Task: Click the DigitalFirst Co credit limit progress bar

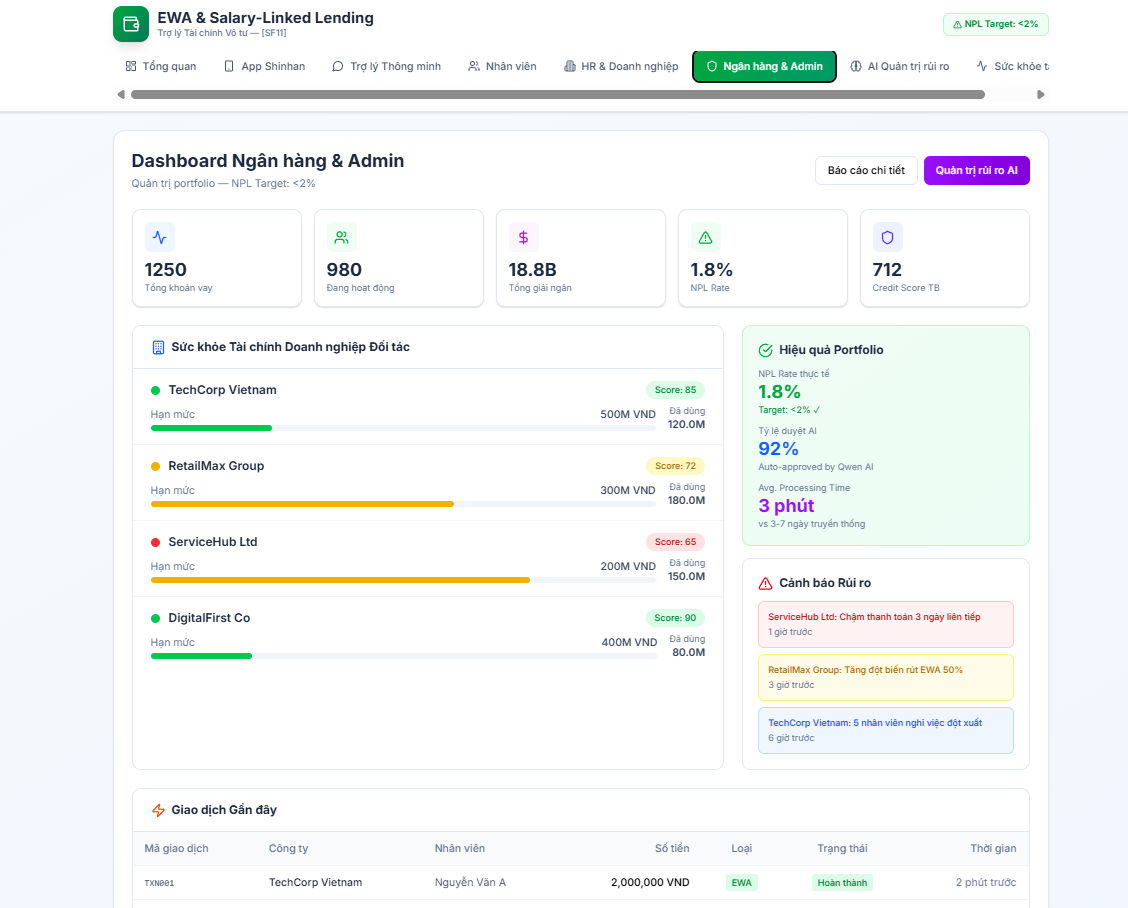Action: pos(404,656)
